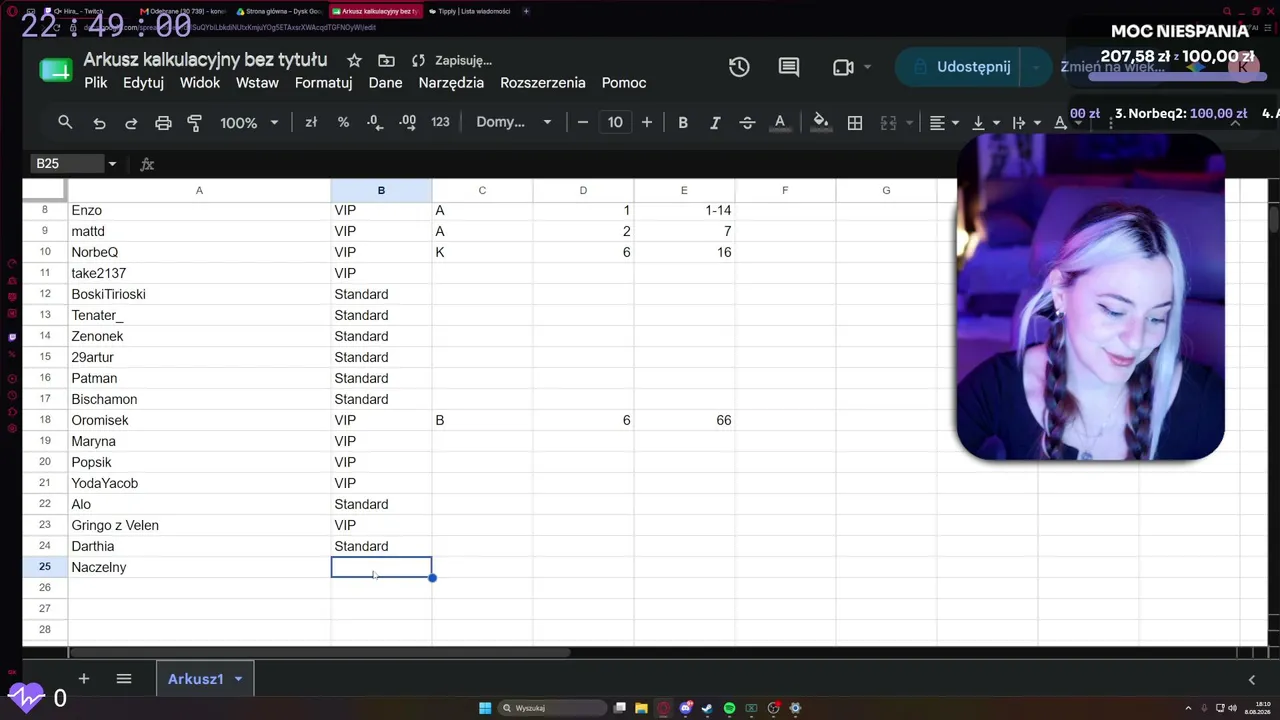The height and width of the screenshot is (720, 1280).
Task: Select cell containing 'Gringo z Velen'
Action: tap(199, 525)
